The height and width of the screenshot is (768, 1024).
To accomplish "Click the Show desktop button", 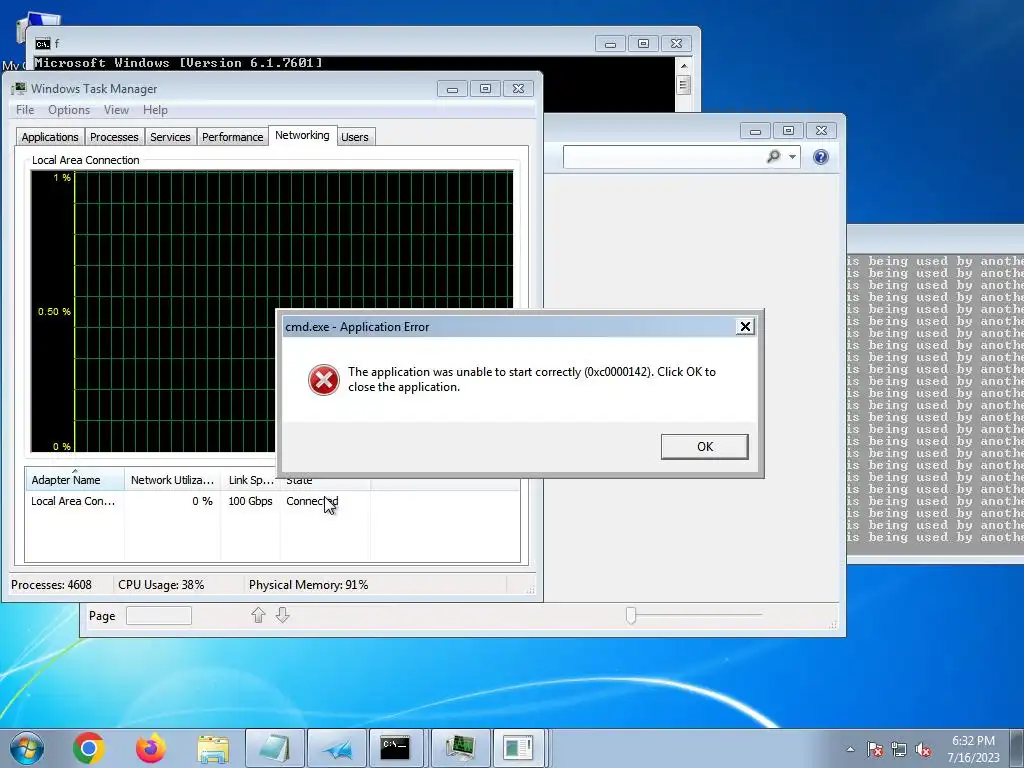I will pos(1017,748).
